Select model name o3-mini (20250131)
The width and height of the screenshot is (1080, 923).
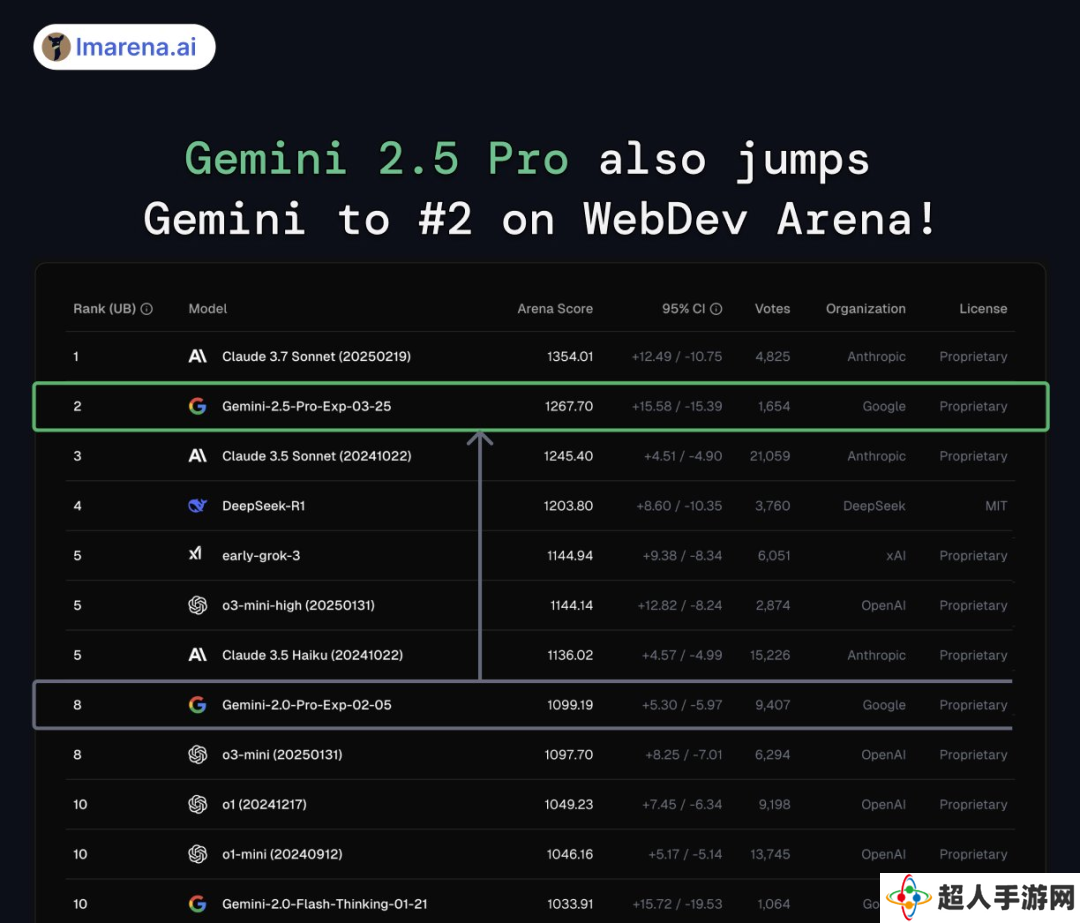point(282,754)
